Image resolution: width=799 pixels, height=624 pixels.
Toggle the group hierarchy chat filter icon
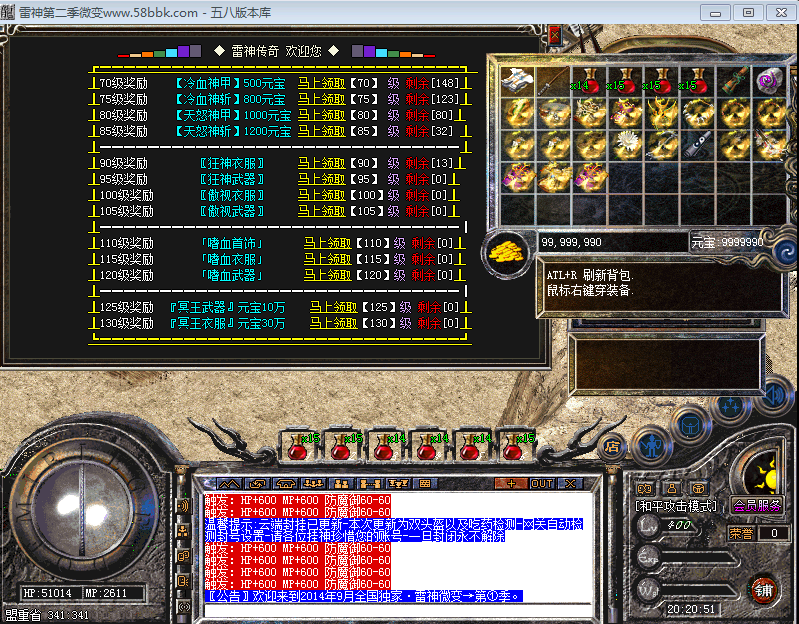pos(183,531)
